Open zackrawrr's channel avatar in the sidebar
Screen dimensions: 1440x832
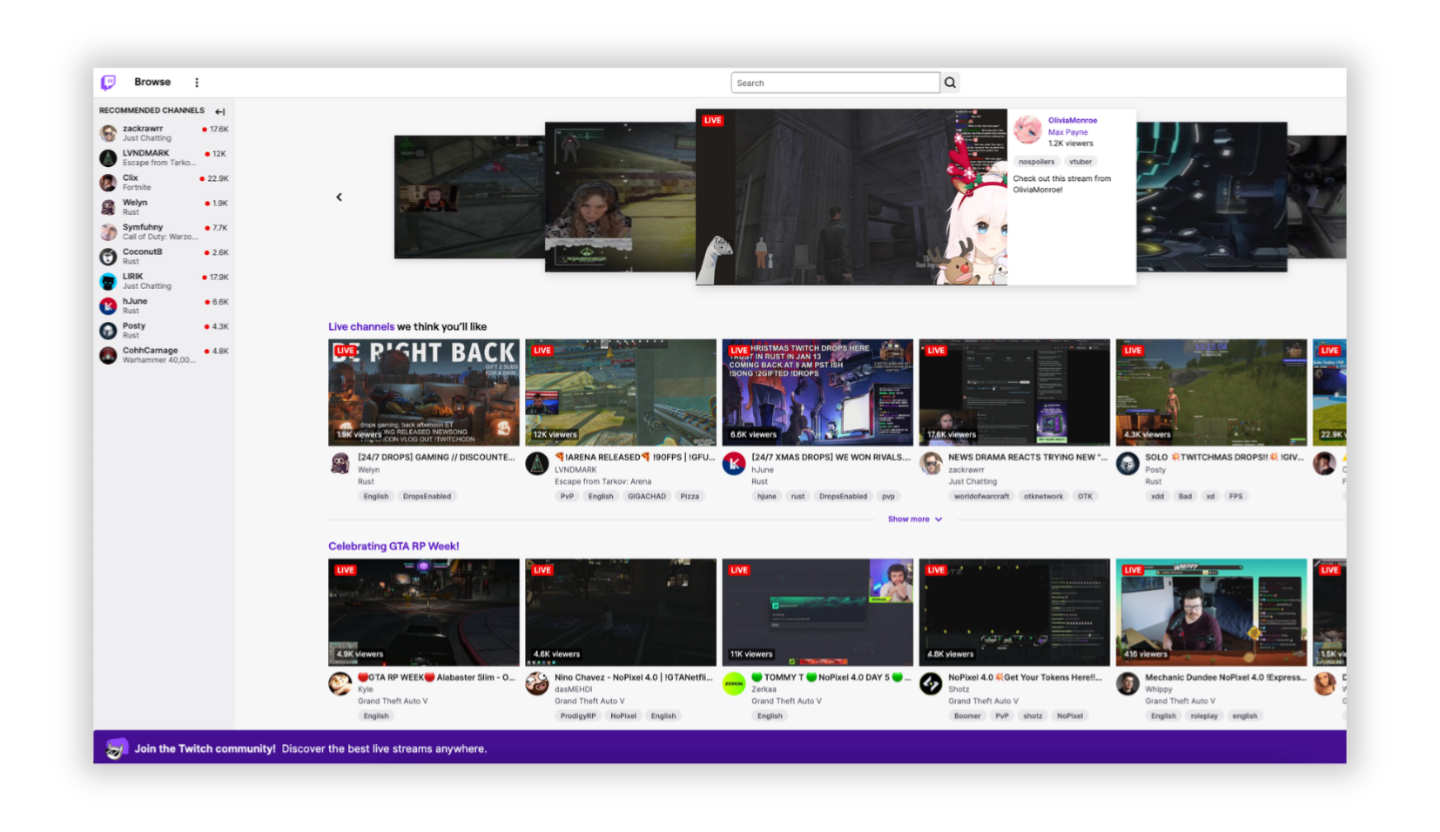pyautogui.click(x=107, y=132)
